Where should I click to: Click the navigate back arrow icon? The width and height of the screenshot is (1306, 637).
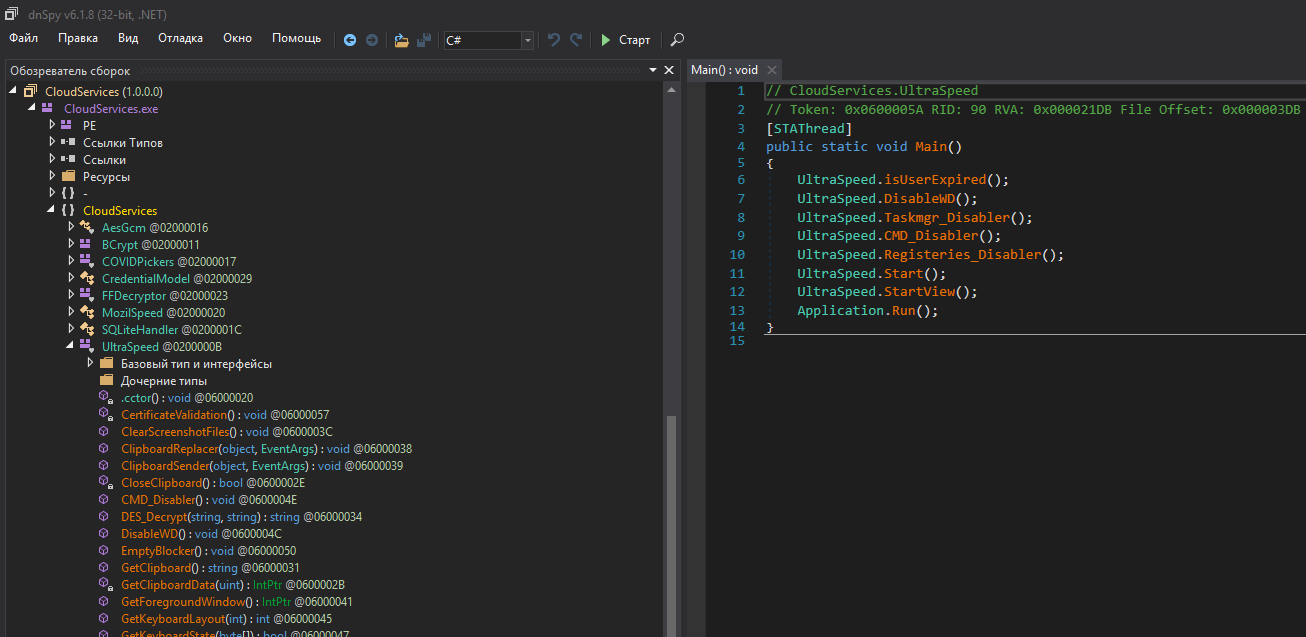click(350, 40)
